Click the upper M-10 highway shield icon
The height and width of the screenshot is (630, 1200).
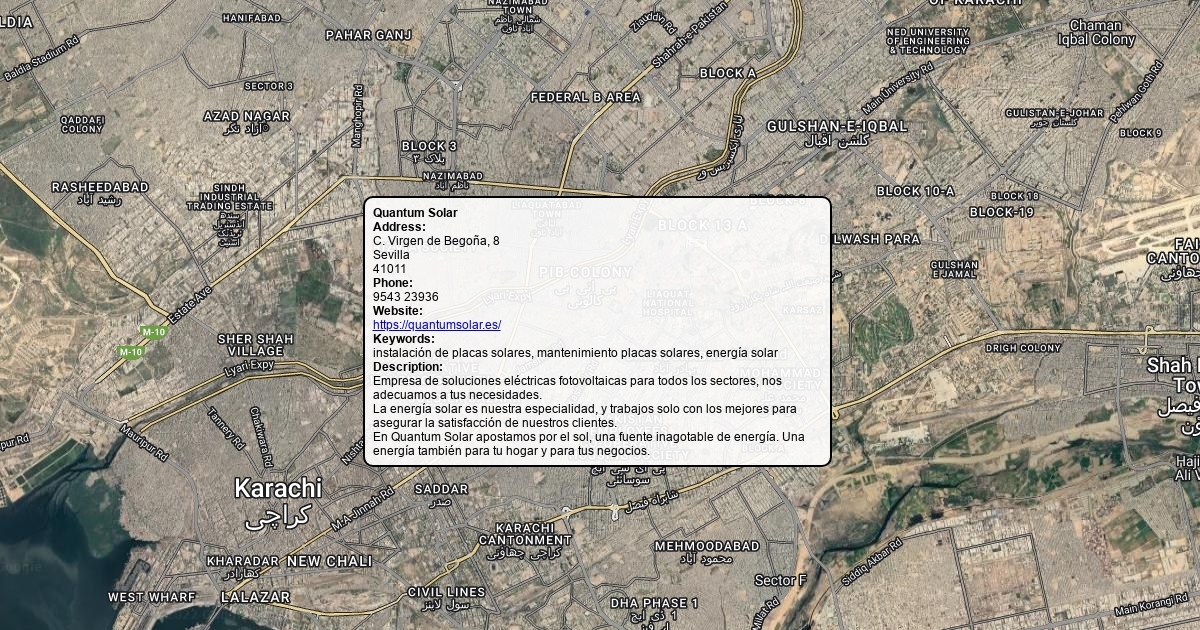(x=153, y=332)
